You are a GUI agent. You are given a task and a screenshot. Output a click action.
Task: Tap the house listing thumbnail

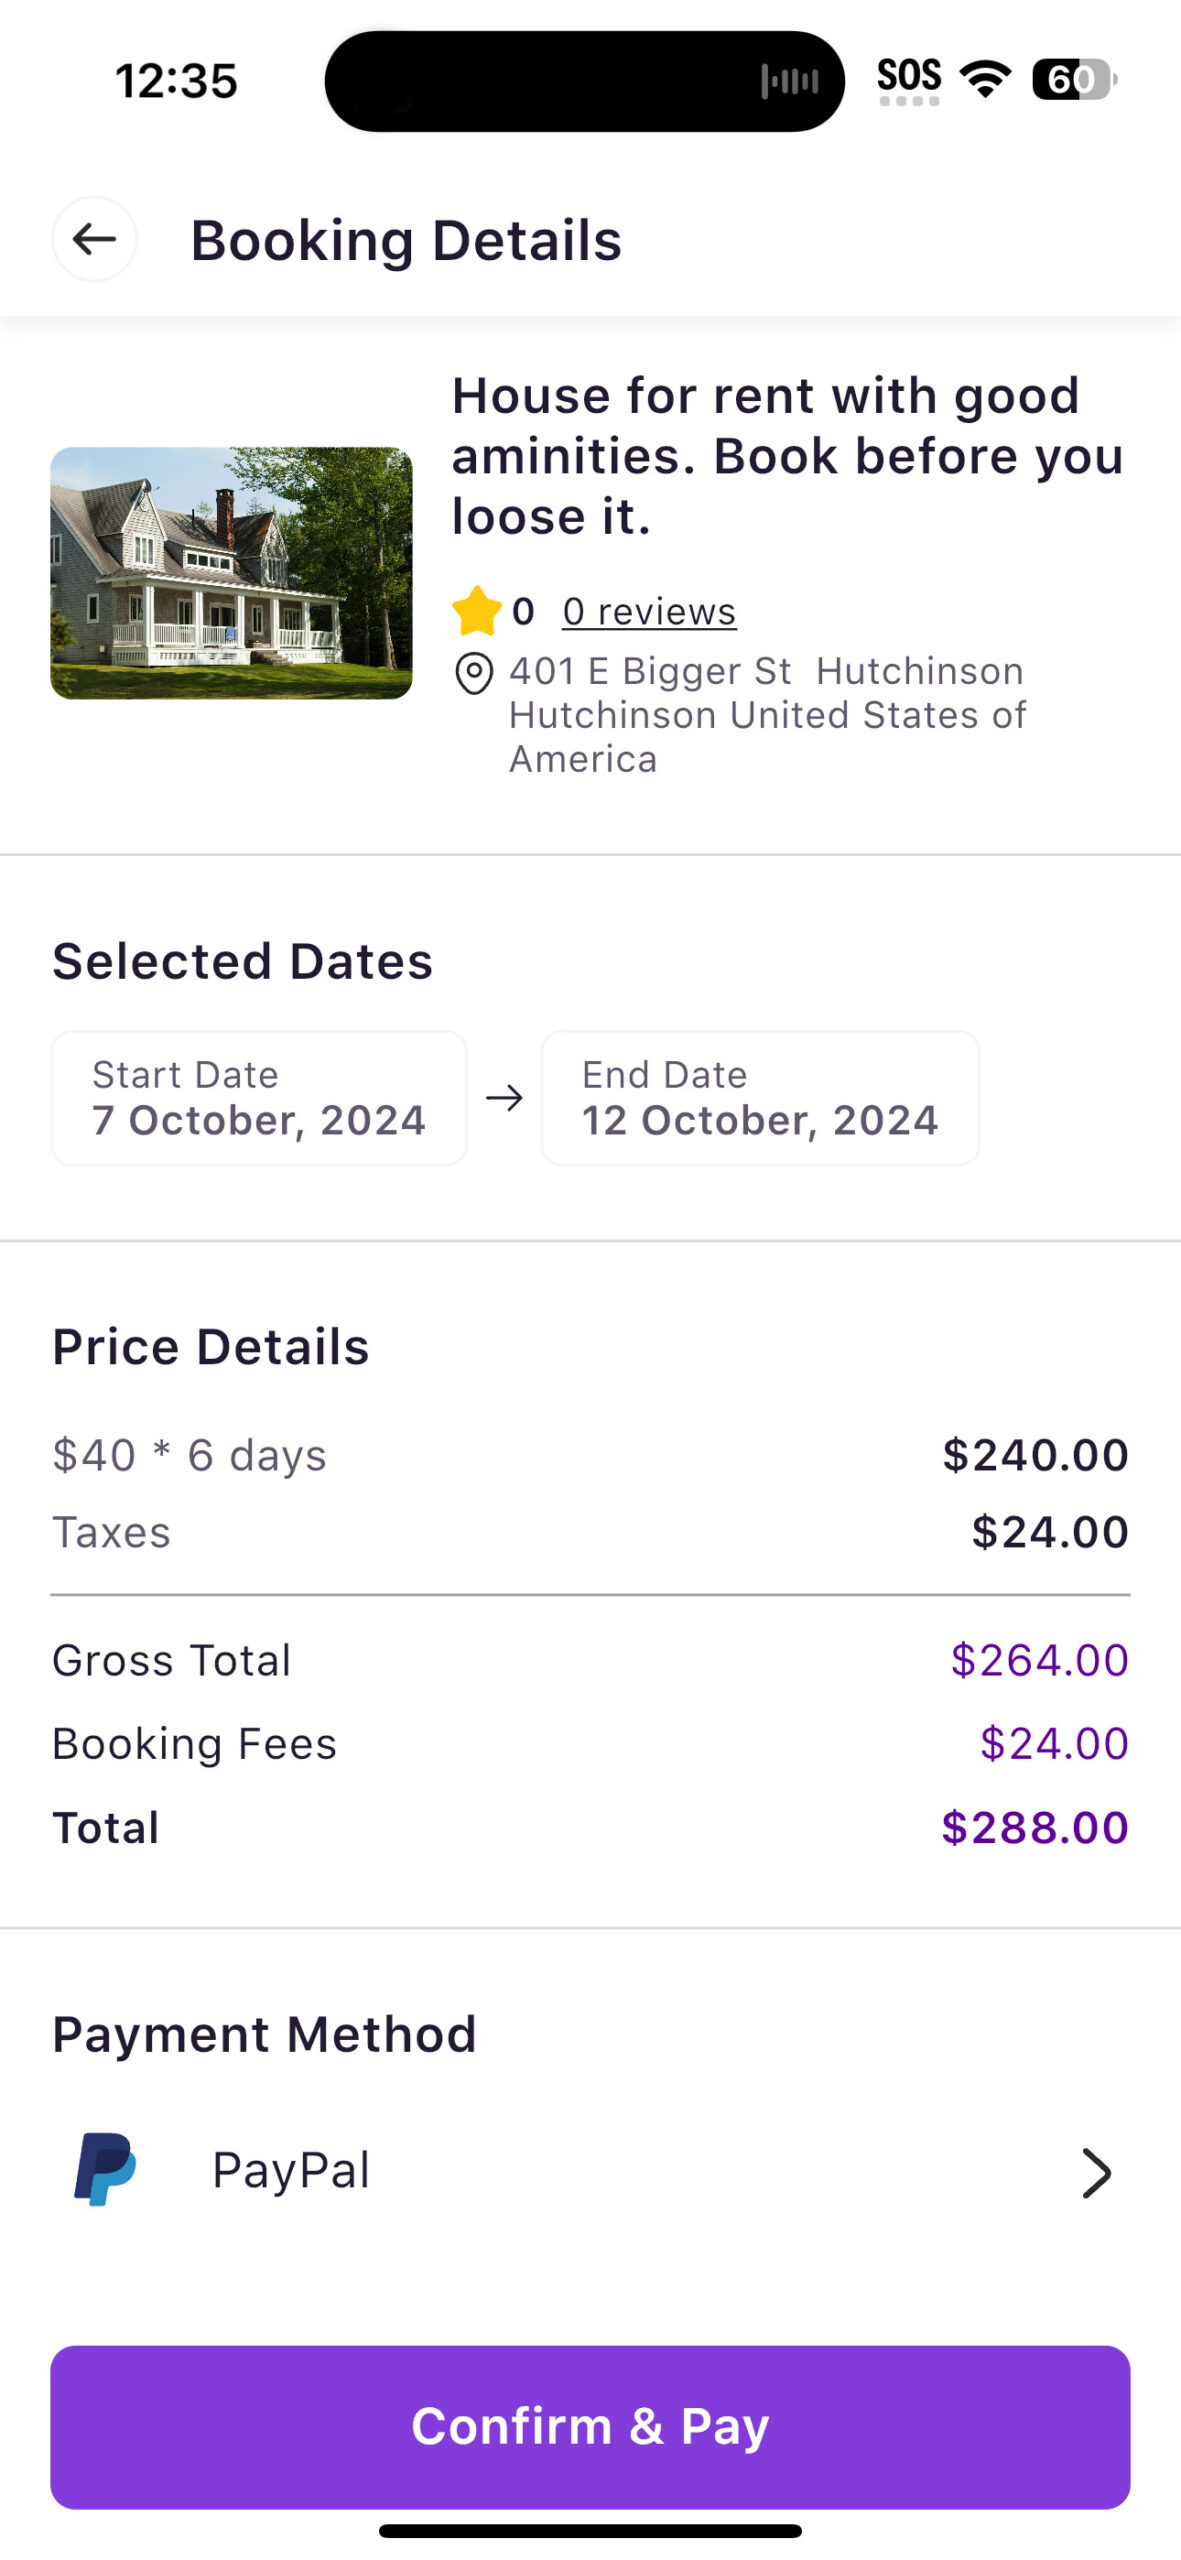[x=231, y=573]
